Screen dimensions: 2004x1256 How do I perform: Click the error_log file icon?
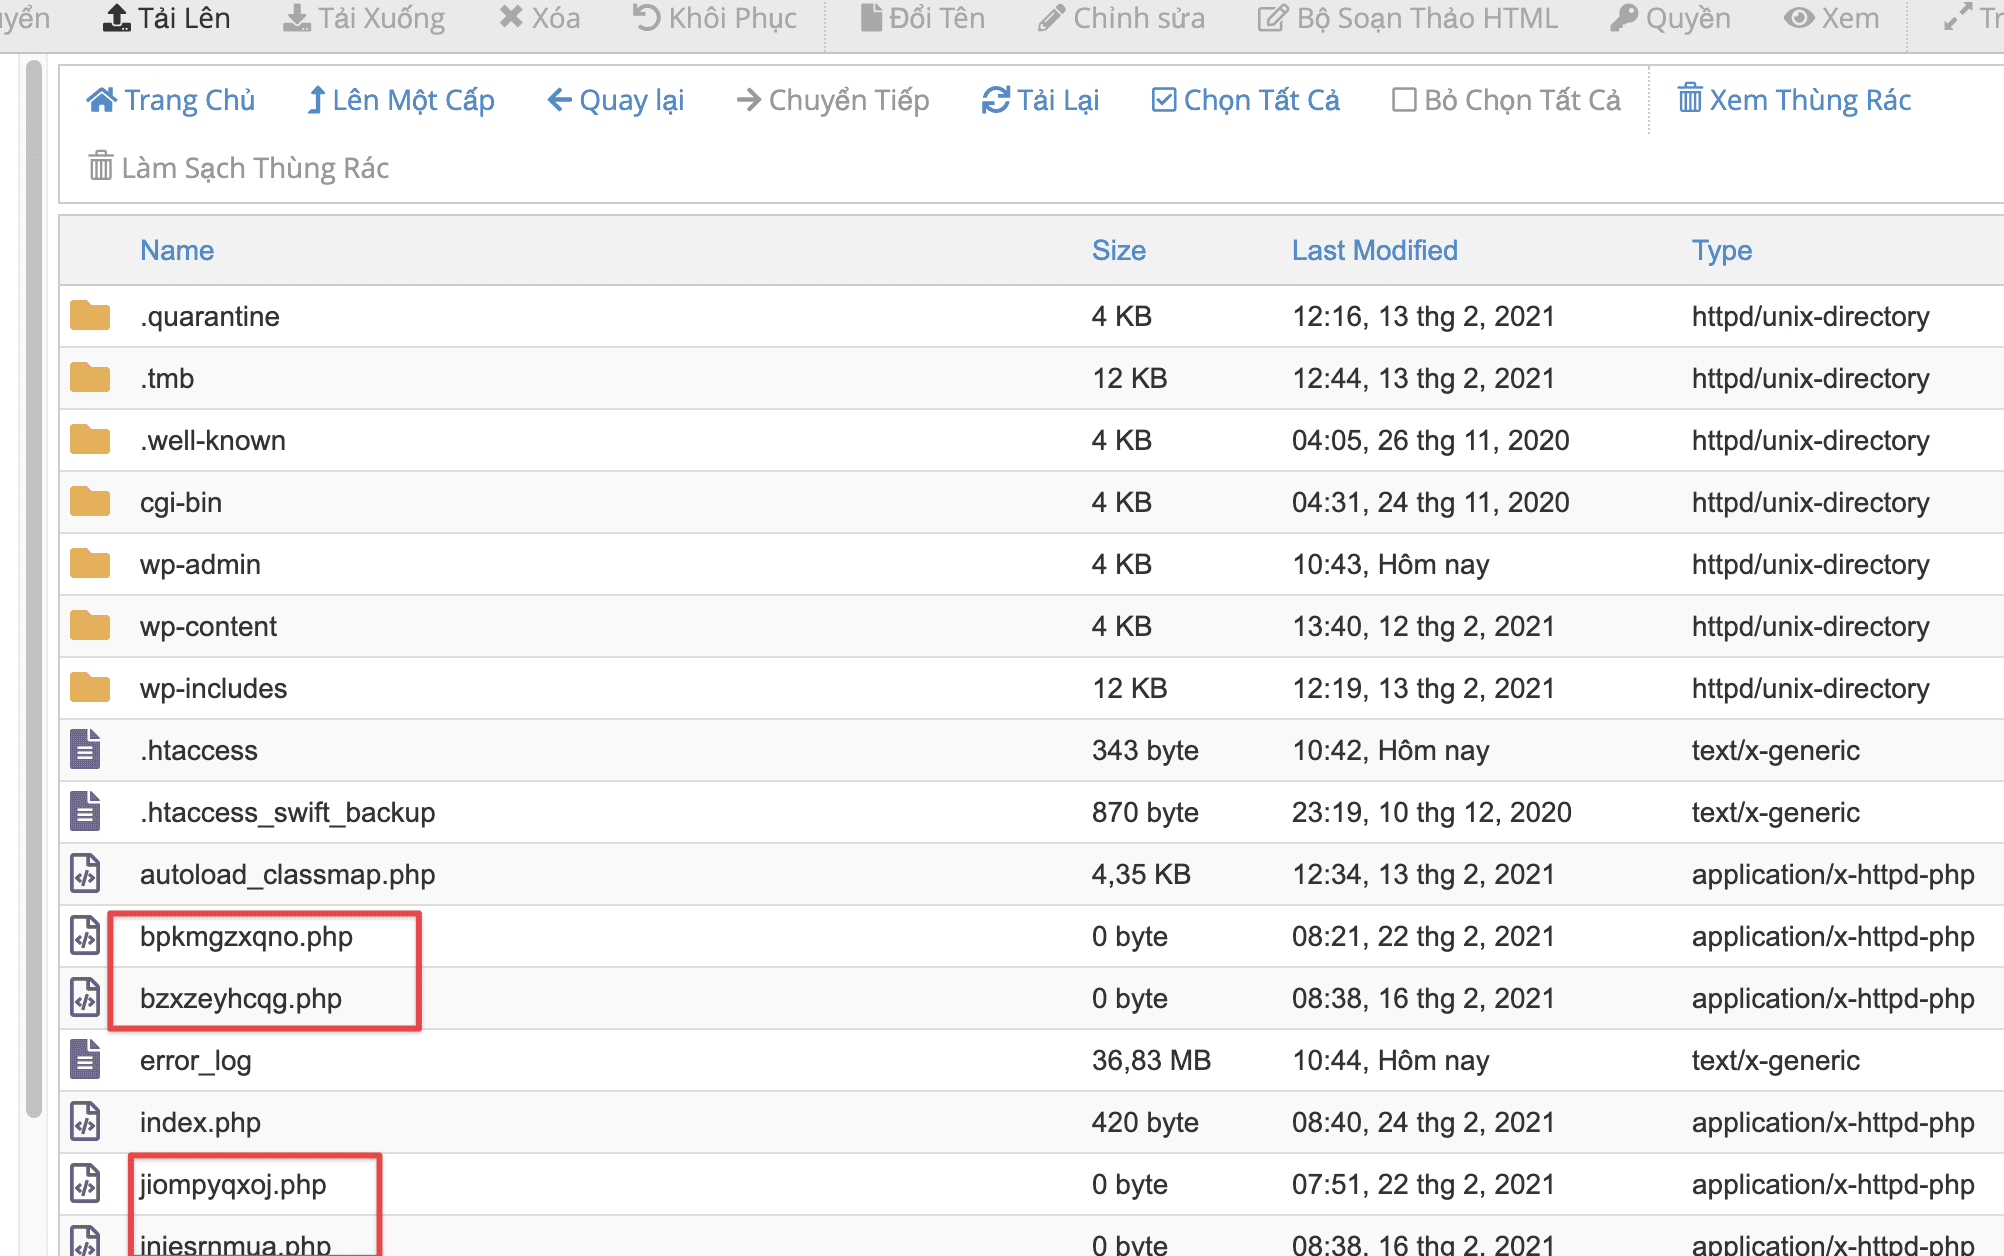(86, 1060)
